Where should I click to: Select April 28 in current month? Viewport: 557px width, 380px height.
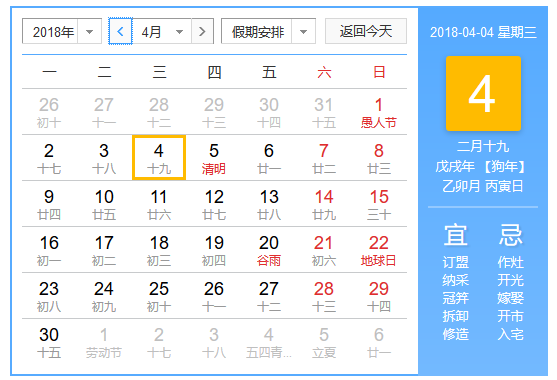click(324, 296)
